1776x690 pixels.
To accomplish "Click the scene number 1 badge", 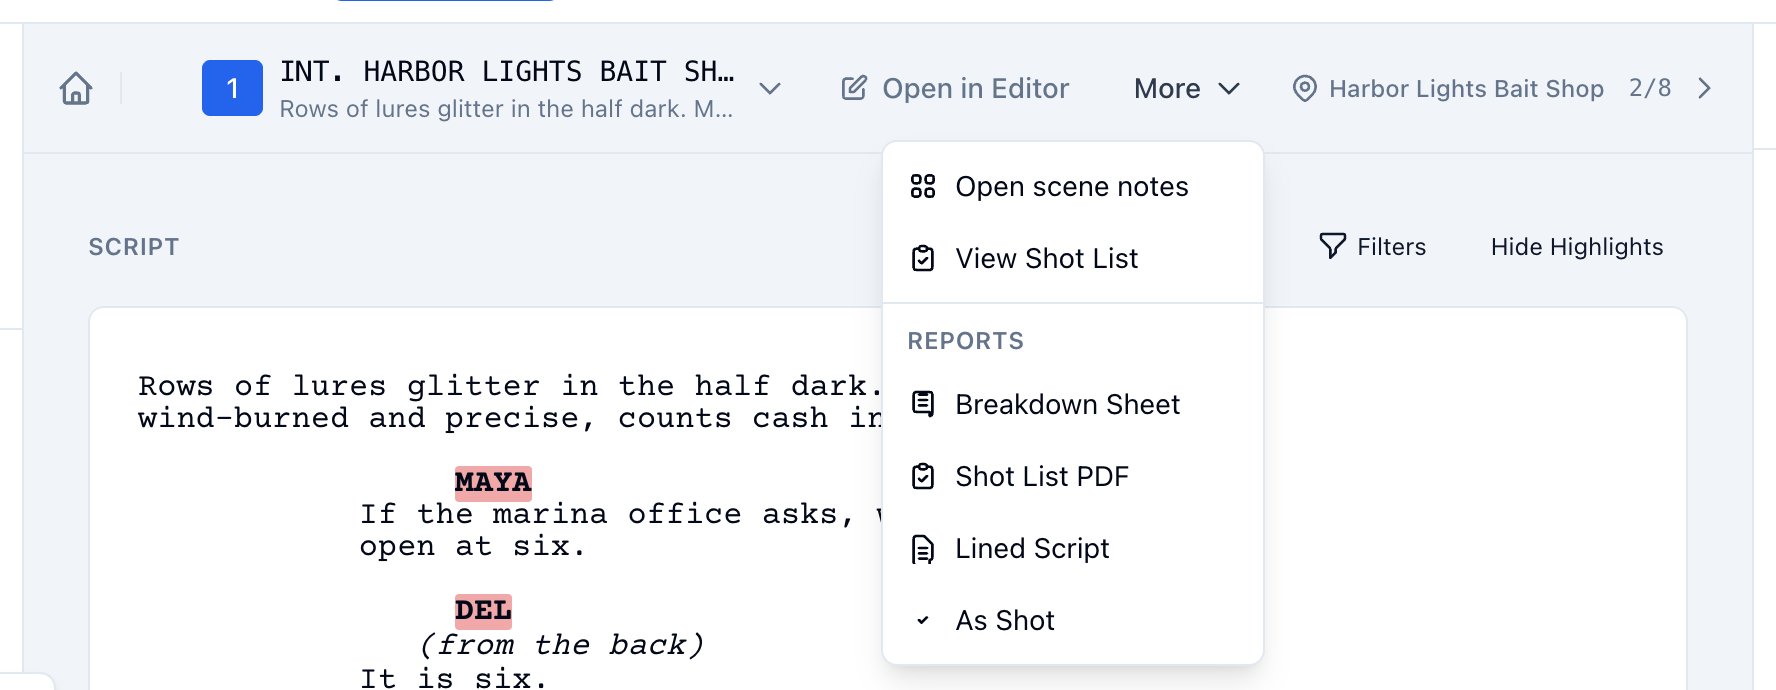I will 232,88.
